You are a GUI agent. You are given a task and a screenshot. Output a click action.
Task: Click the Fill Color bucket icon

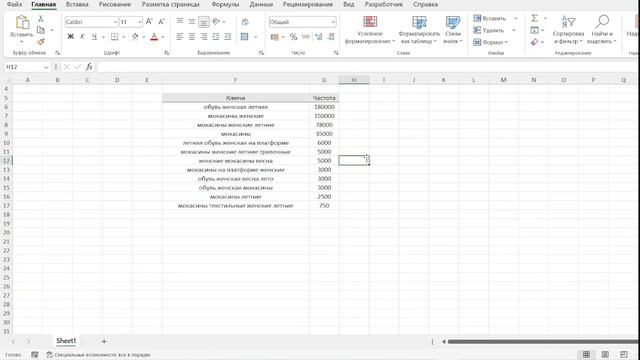click(135, 37)
